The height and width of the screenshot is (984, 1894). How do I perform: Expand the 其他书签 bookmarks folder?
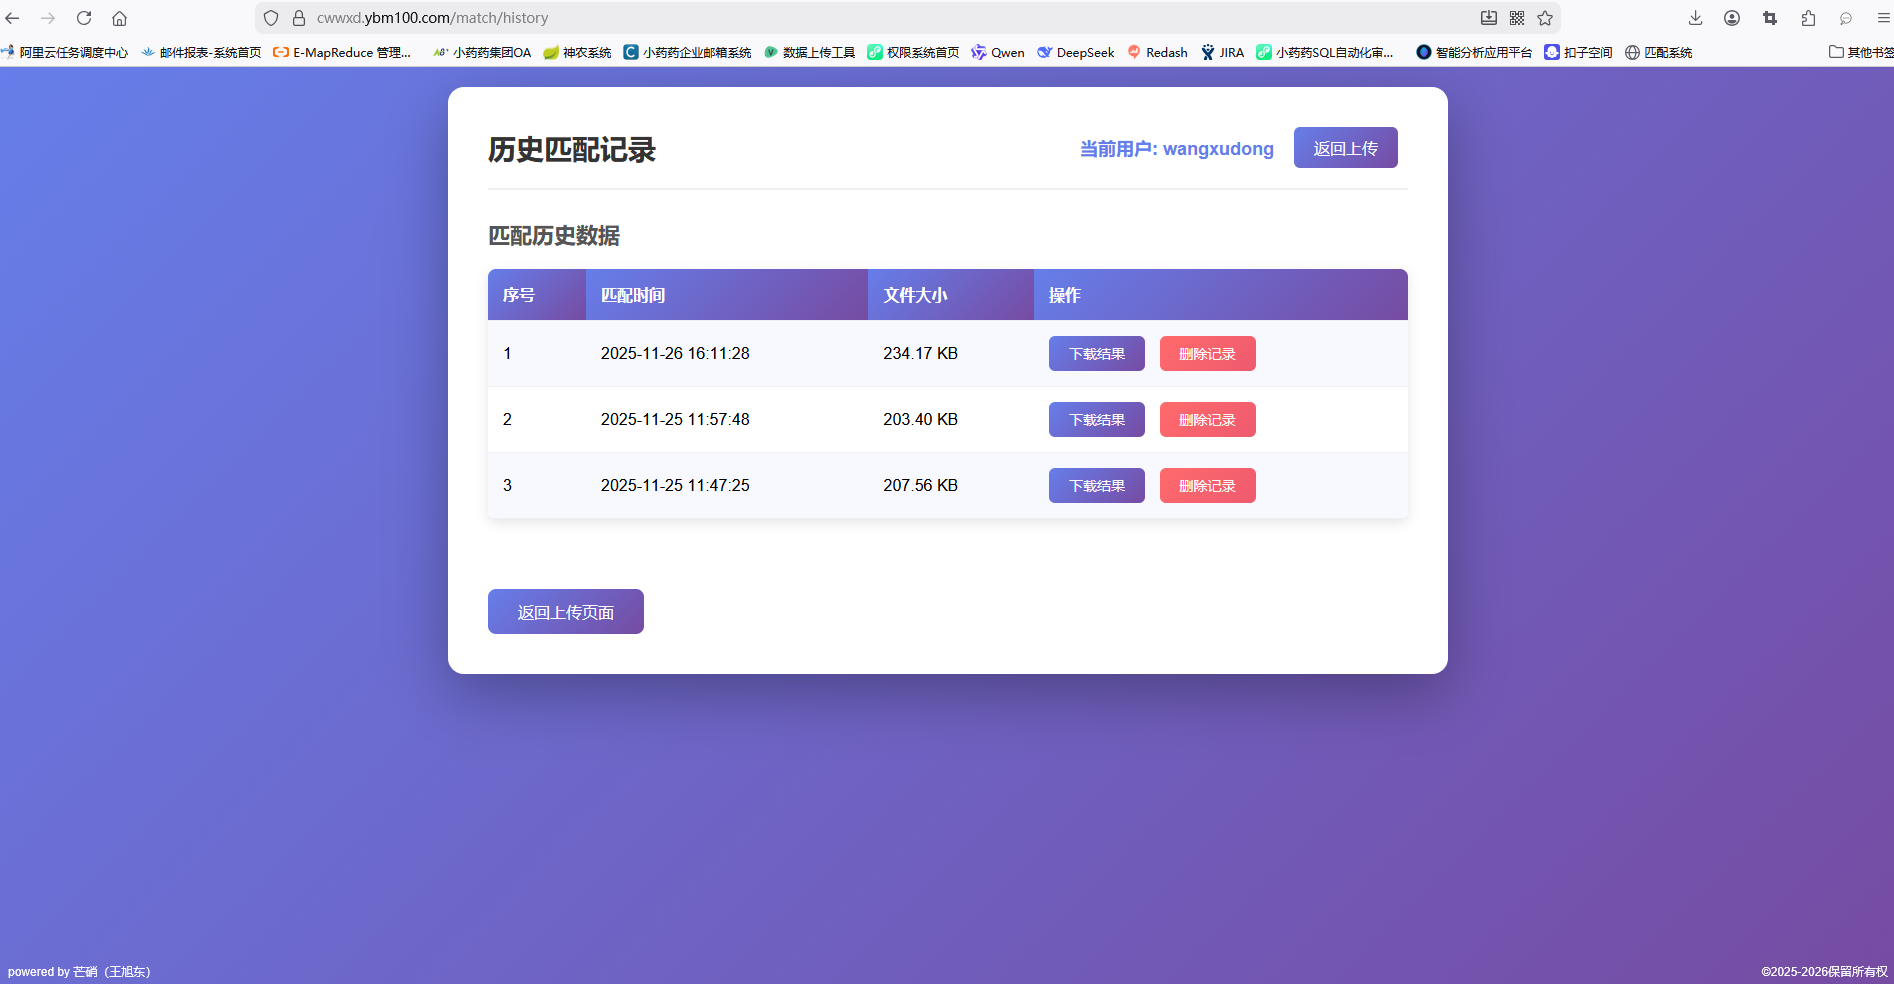point(1860,52)
